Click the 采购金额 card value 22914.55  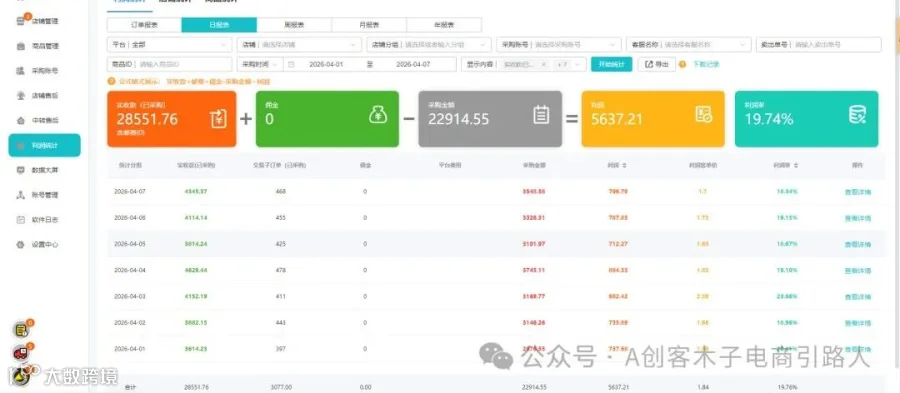459,119
